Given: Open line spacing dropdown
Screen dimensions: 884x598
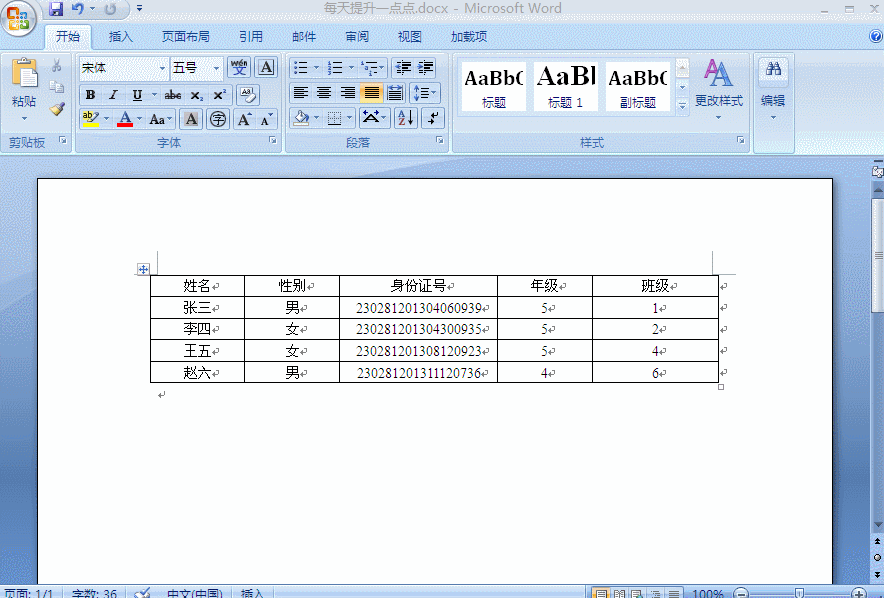Looking at the screenshot, I should pos(425,93).
